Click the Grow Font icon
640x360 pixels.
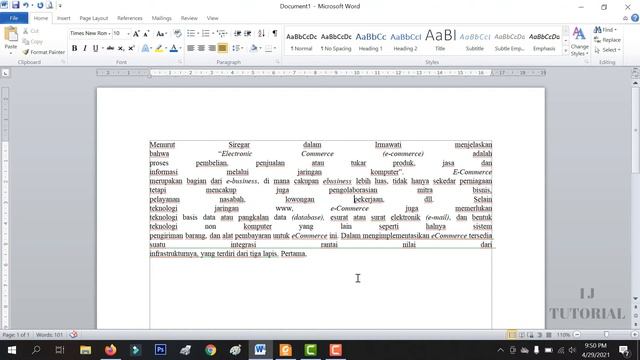point(136,33)
